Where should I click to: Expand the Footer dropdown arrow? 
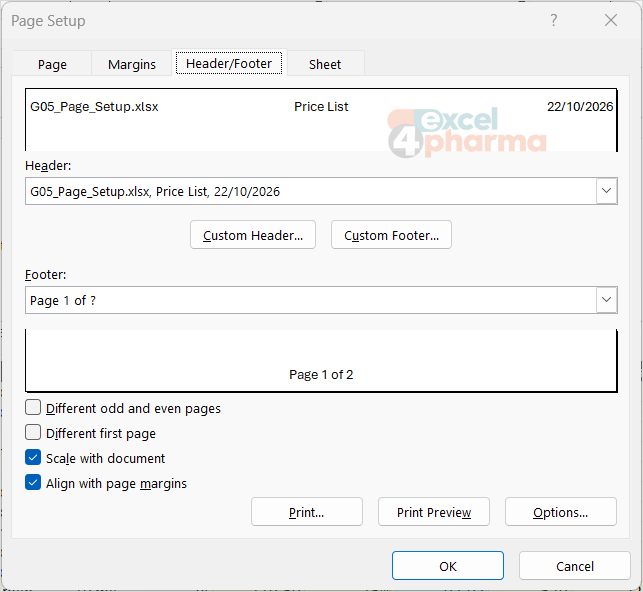pos(607,300)
